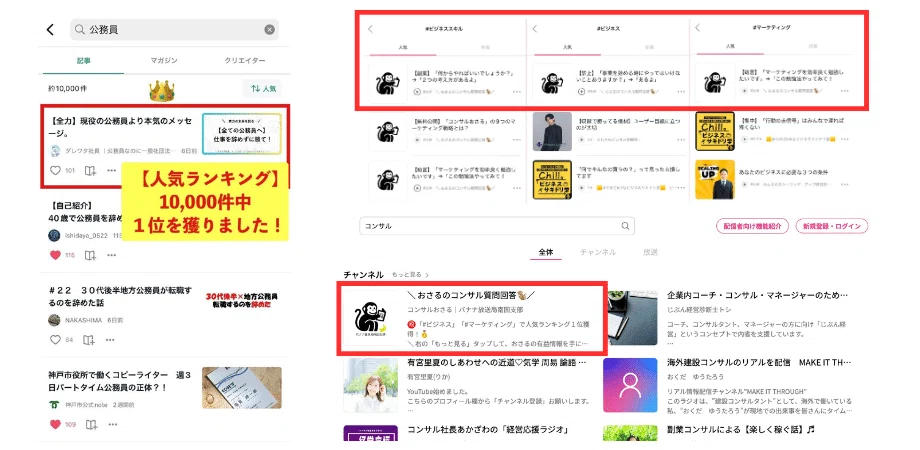
Task: Select the 人気 tab under #ビジネス
Action: [x=567, y=47]
